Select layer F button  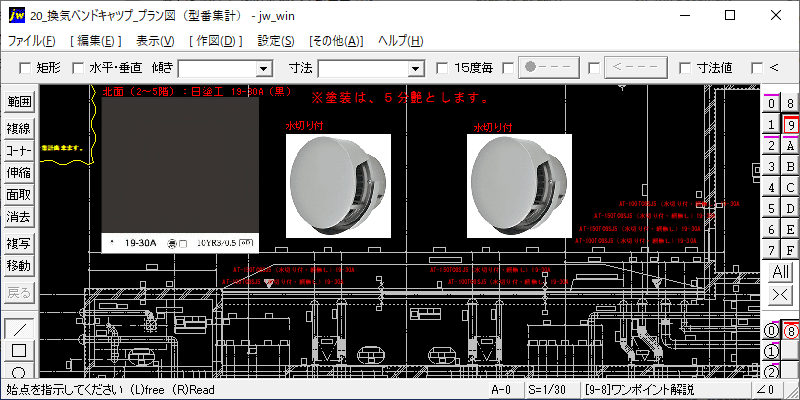pyautogui.click(x=790, y=250)
